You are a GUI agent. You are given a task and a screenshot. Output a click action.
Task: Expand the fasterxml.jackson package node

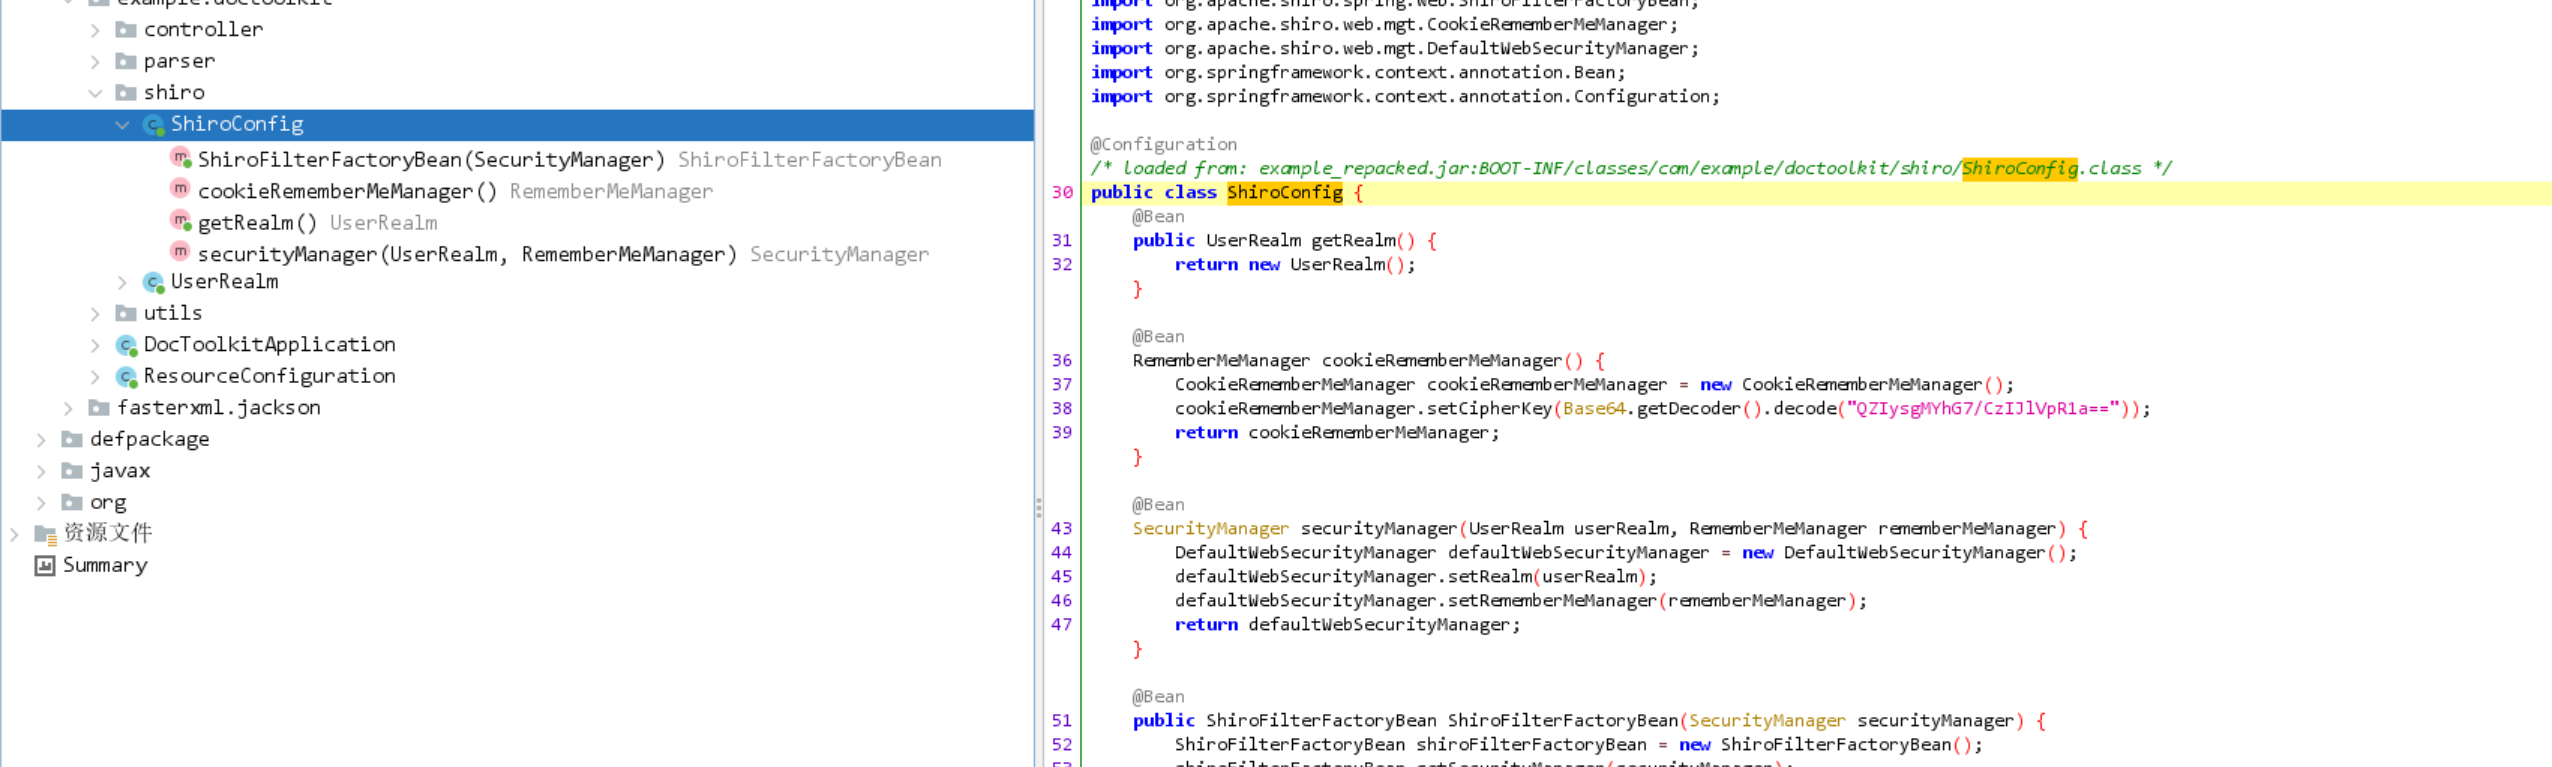pyautogui.click(x=68, y=408)
